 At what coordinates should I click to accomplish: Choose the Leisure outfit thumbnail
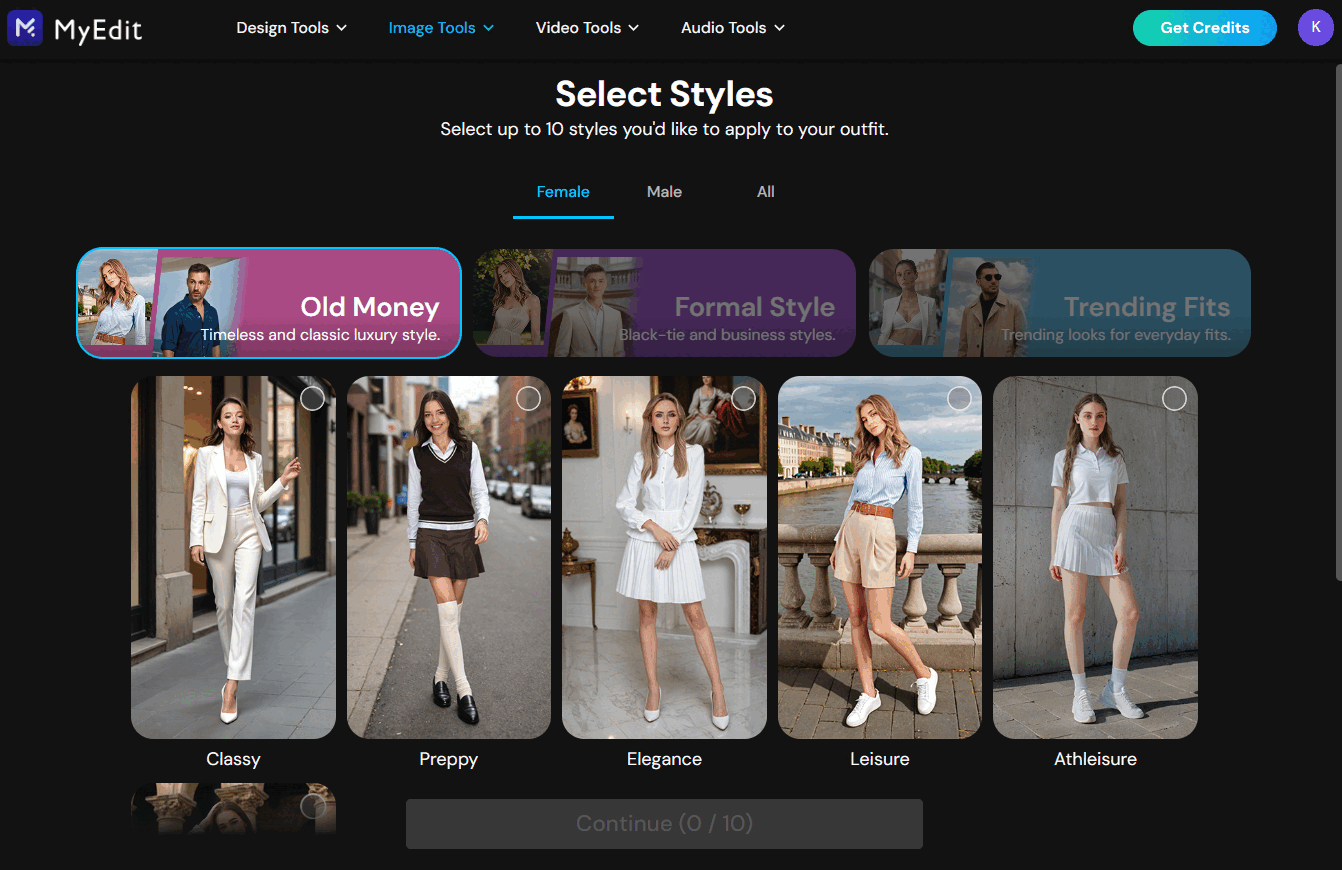pyautogui.click(x=880, y=557)
